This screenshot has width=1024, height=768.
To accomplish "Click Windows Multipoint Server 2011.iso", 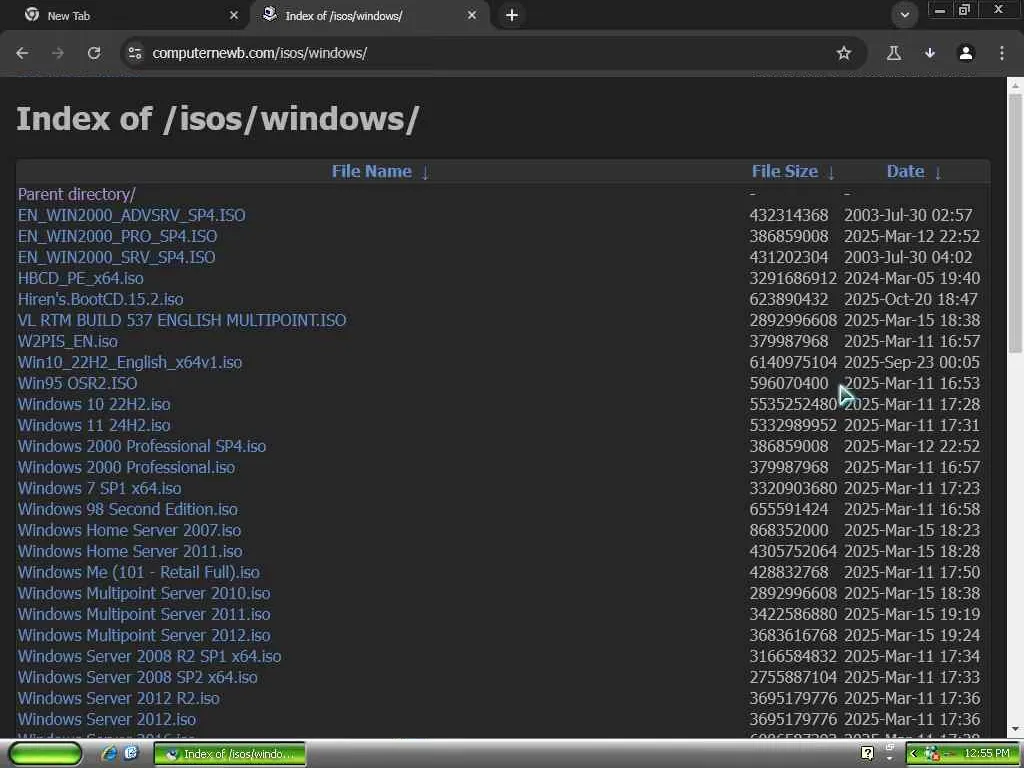I will 144,614.
